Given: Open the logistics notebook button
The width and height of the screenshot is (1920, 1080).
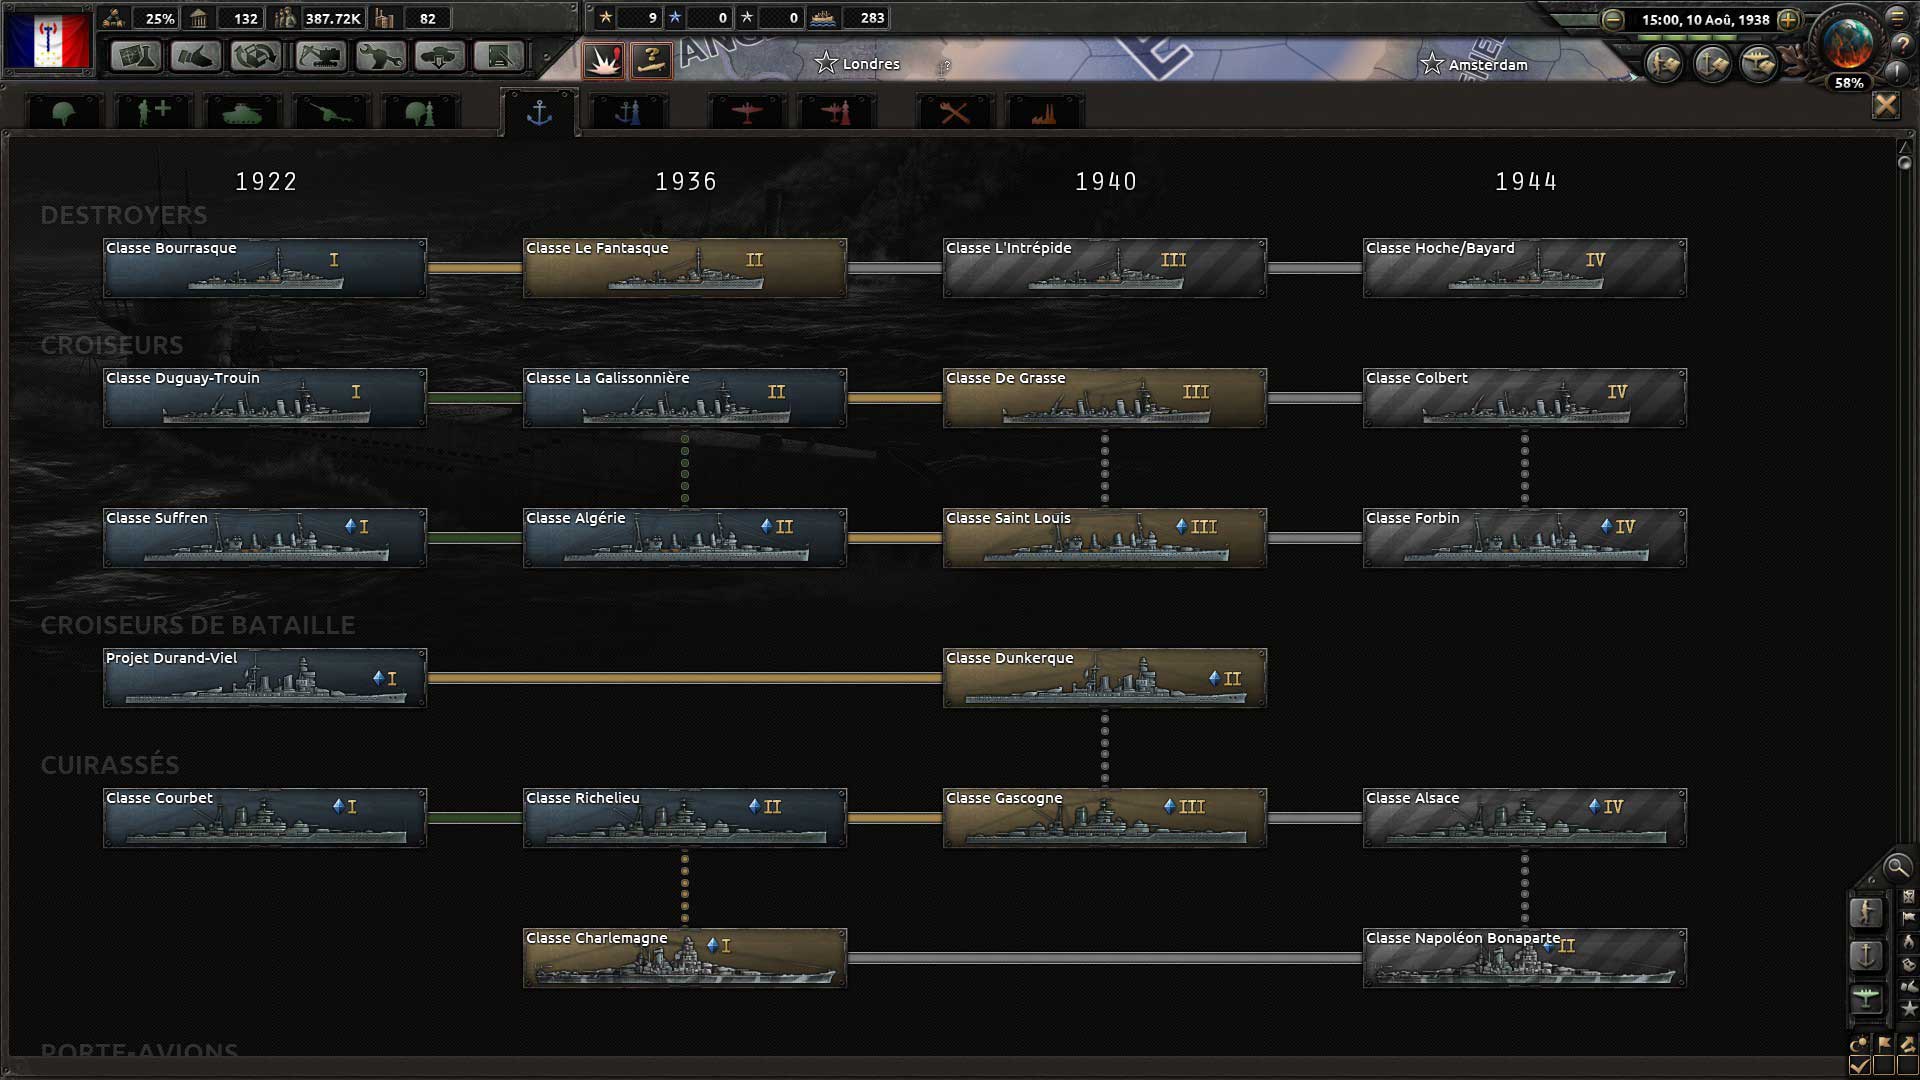Looking at the screenshot, I should [500, 56].
